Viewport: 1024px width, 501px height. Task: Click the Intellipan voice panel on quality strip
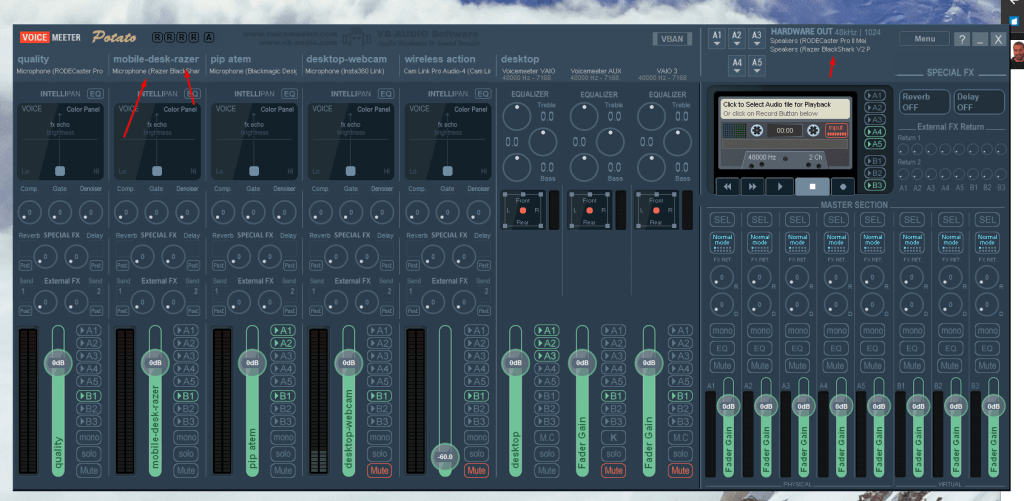tap(59, 141)
